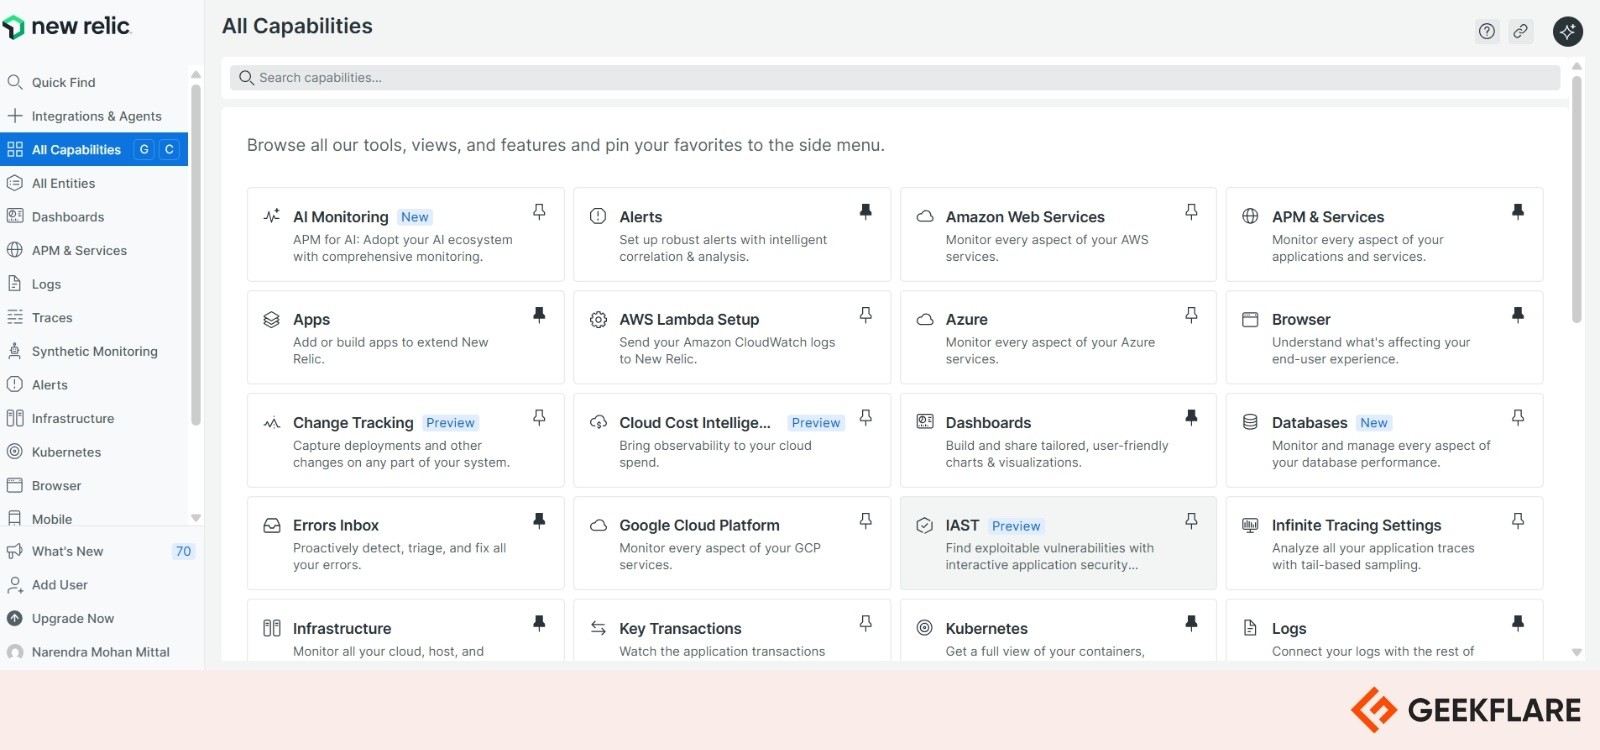
Task: Click the AWS Lambda Setup gear icon
Action: (x=598, y=319)
